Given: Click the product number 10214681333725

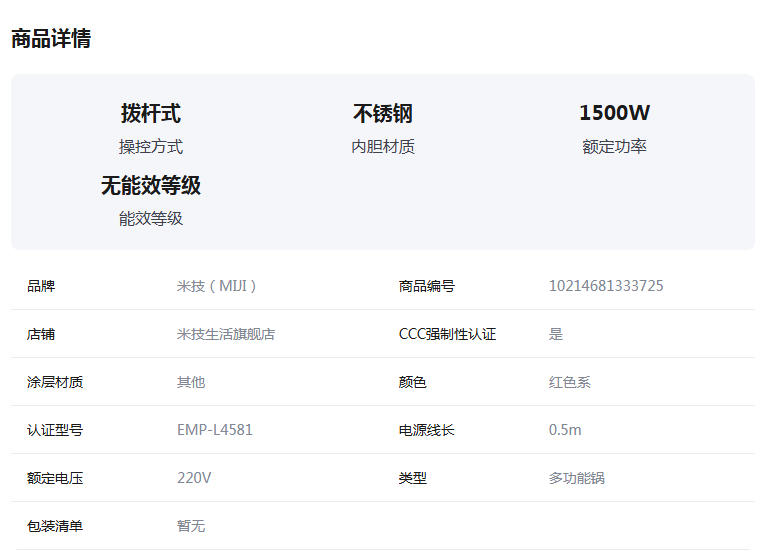Looking at the screenshot, I should tap(606, 286).
